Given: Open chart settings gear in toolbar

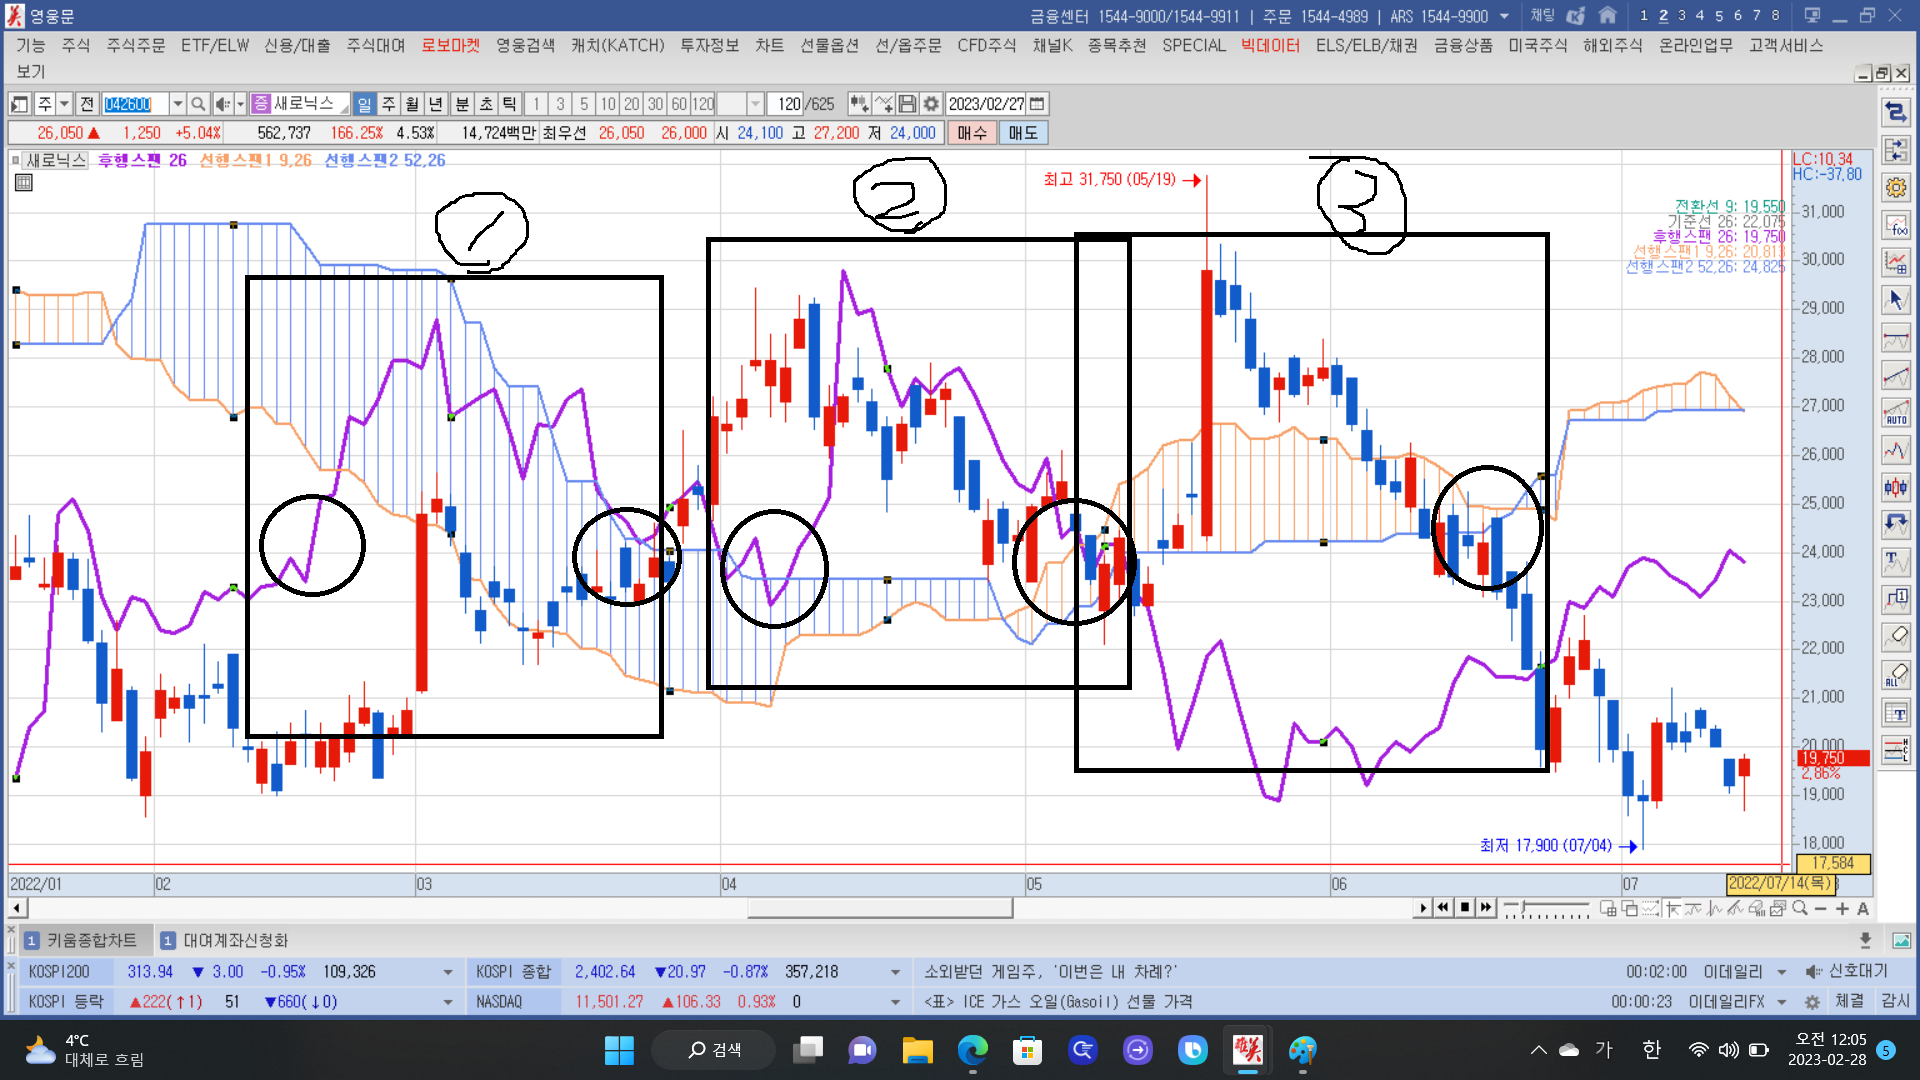Looking at the screenshot, I should pyautogui.click(x=931, y=104).
